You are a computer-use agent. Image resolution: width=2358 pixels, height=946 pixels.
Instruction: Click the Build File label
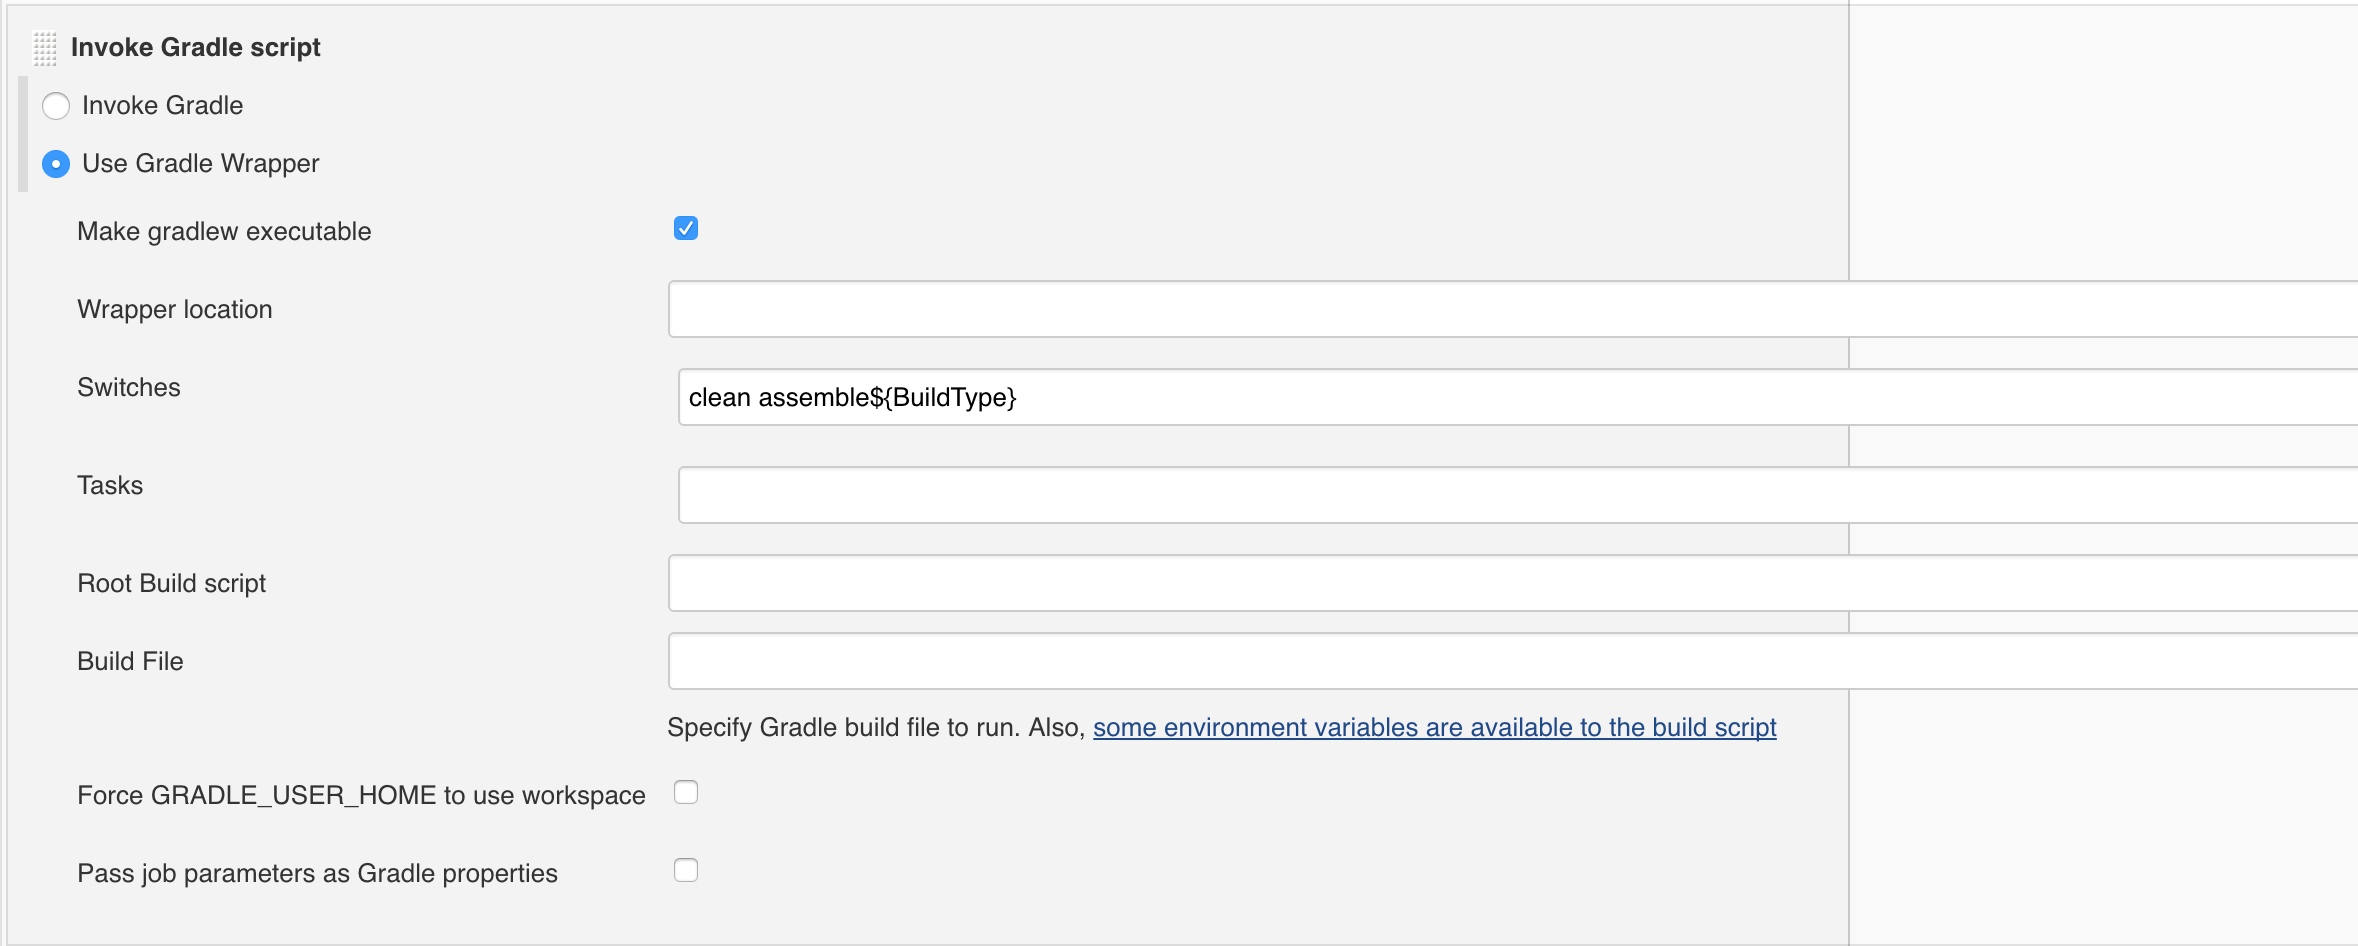pos(130,661)
